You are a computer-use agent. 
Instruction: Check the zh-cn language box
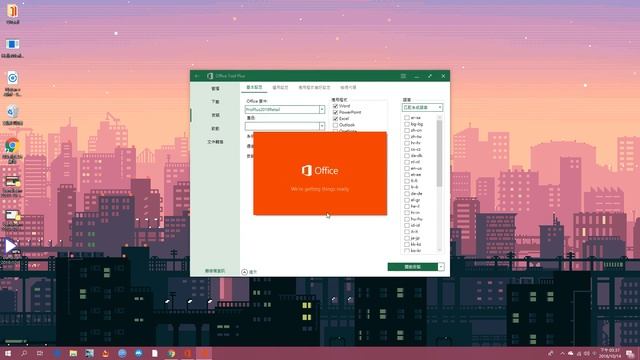[407, 130]
